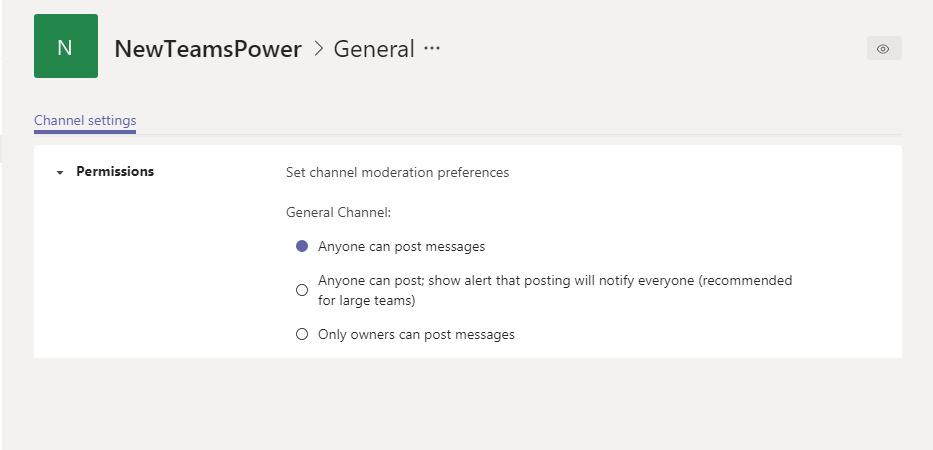The height and width of the screenshot is (450, 933).
Task: Click the Set channel moderation preferences text
Action: [397, 173]
